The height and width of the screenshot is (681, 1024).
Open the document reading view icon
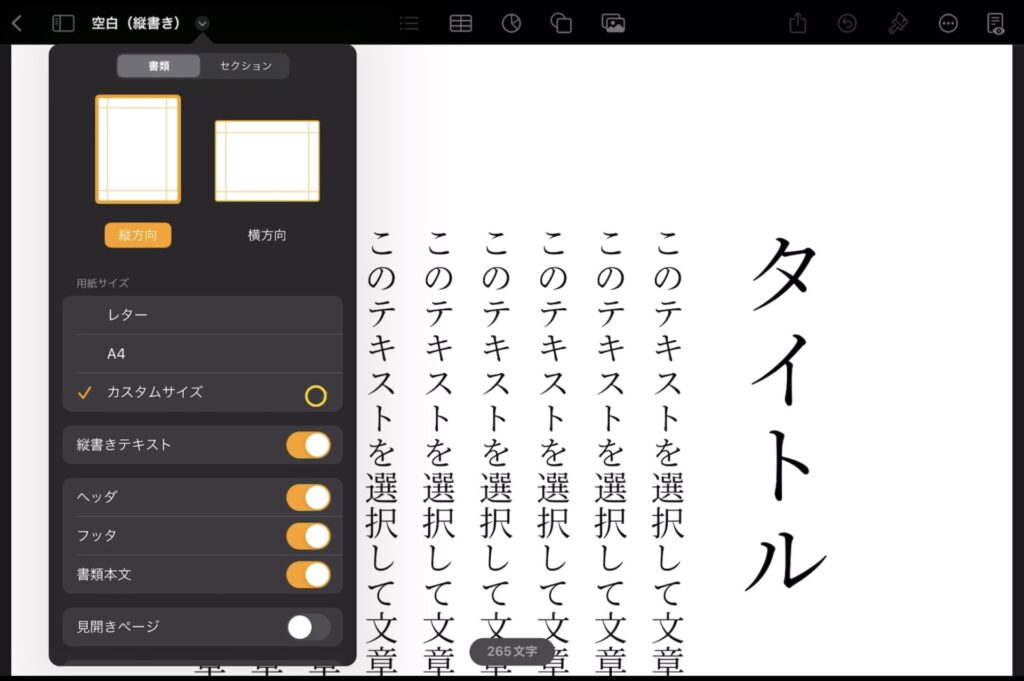tap(995, 24)
